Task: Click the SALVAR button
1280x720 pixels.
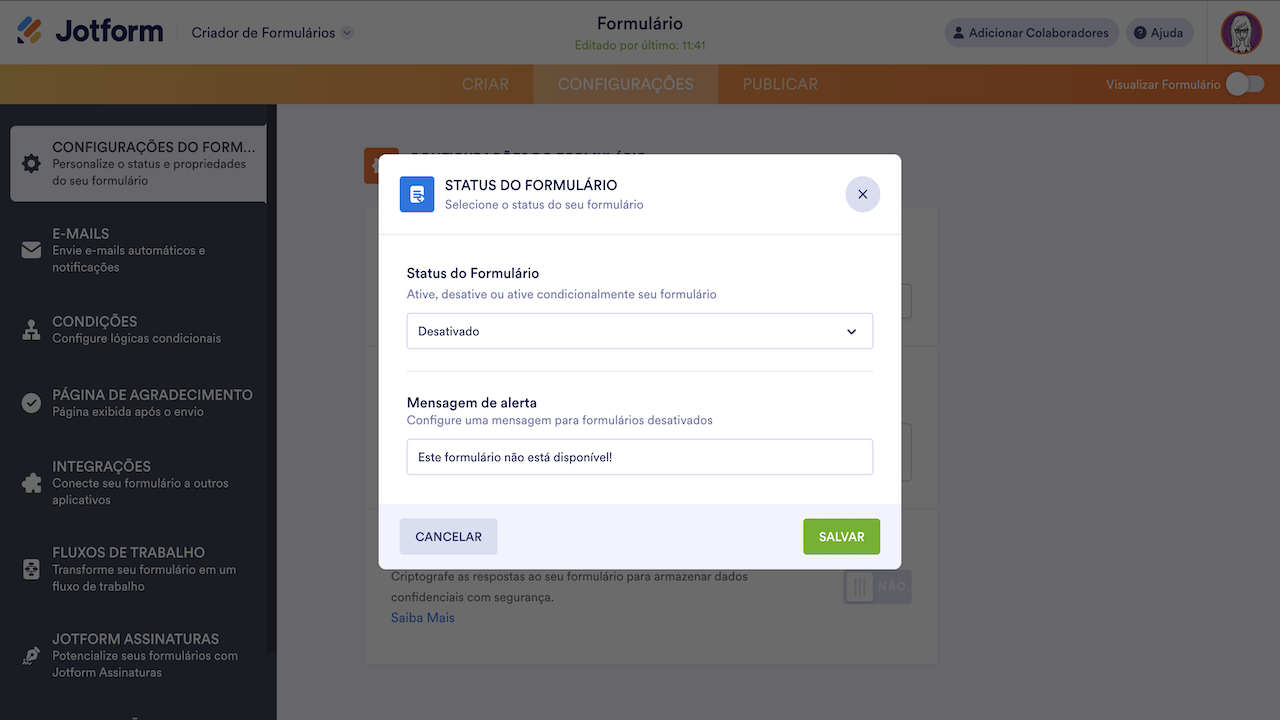Action: (841, 537)
